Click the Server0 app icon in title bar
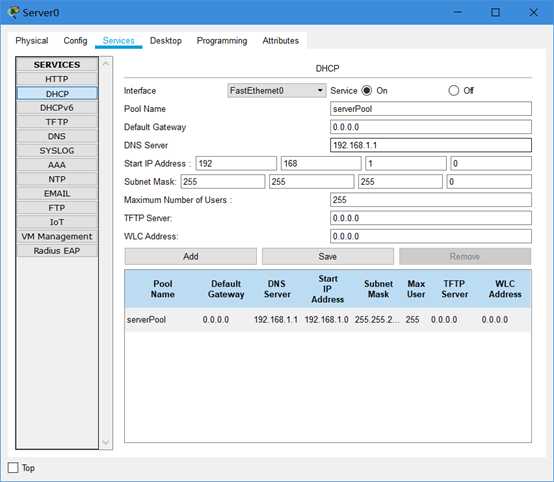Viewport: 554px width, 482px height. (13, 12)
